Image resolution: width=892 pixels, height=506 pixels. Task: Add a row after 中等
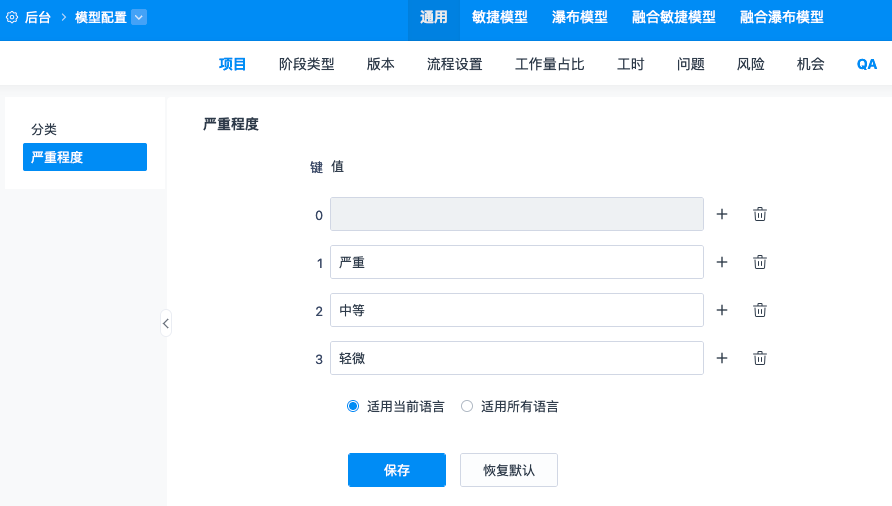point(722,310)
